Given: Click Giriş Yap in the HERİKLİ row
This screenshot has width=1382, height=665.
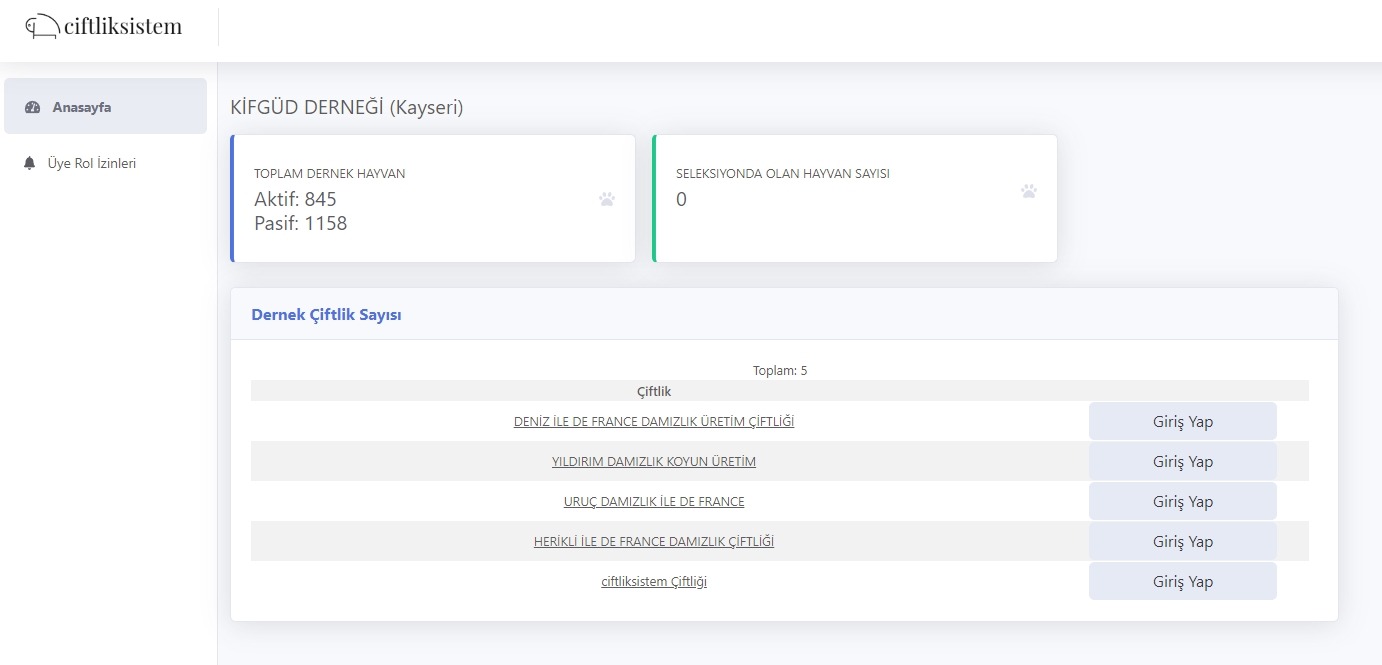Looking at the screenshot, I should point(1182,542).
